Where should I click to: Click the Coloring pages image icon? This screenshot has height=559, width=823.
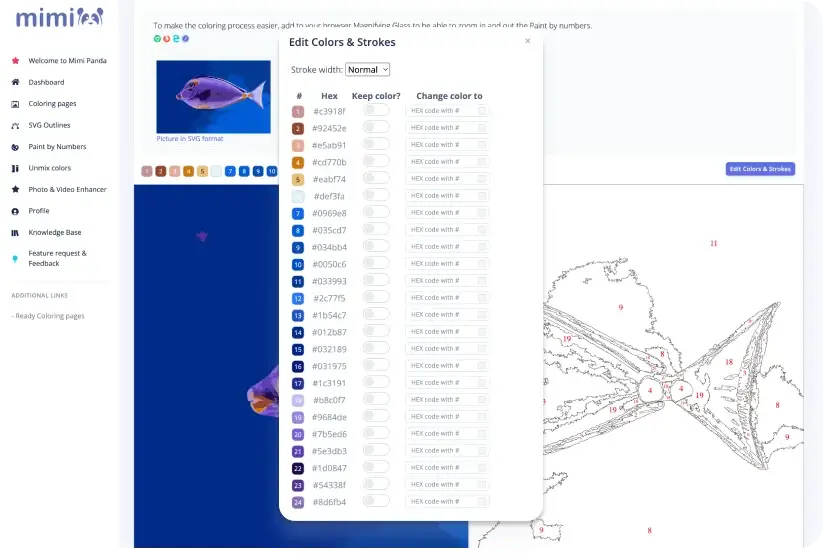pos(15,104)
